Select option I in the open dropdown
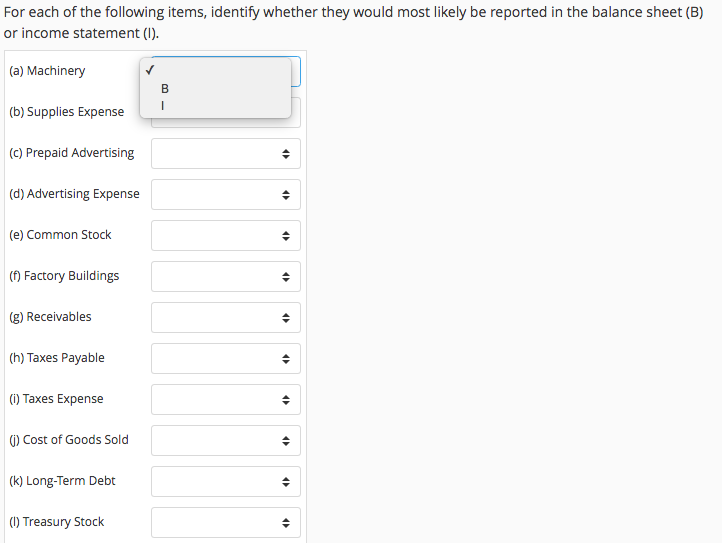 (x=165, y=105)
